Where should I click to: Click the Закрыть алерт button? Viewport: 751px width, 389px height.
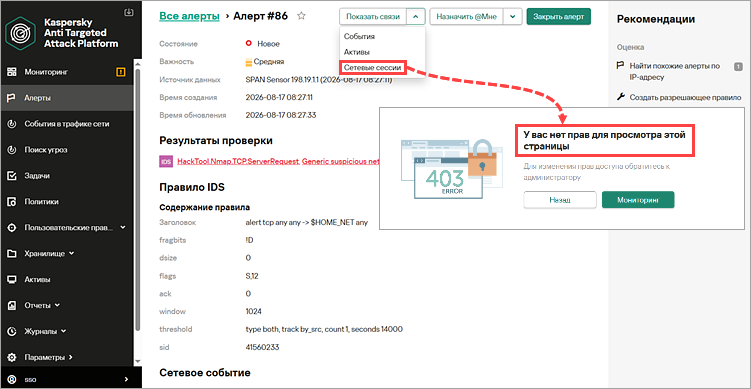558,16
